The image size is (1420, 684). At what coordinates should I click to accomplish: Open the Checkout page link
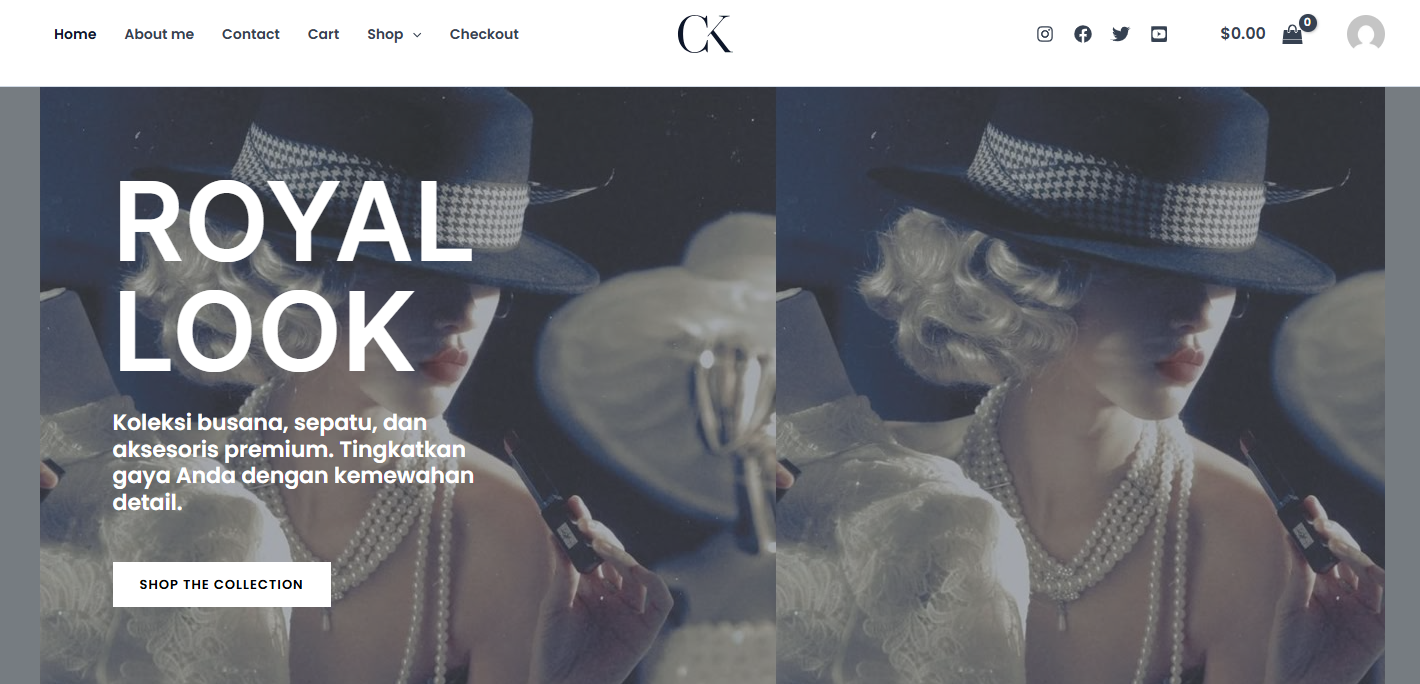pos(484,34)
